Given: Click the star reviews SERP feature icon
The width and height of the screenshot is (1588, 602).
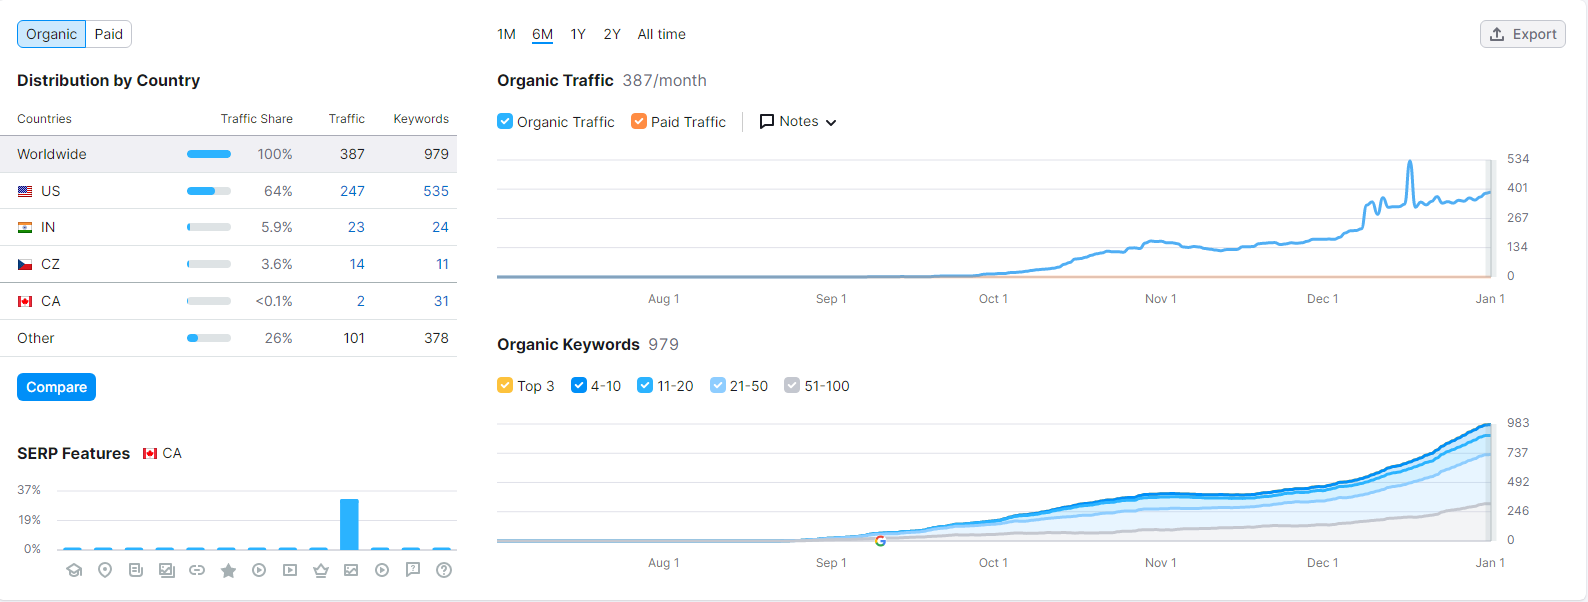Looking at the screenshot, I should [228, 570].
